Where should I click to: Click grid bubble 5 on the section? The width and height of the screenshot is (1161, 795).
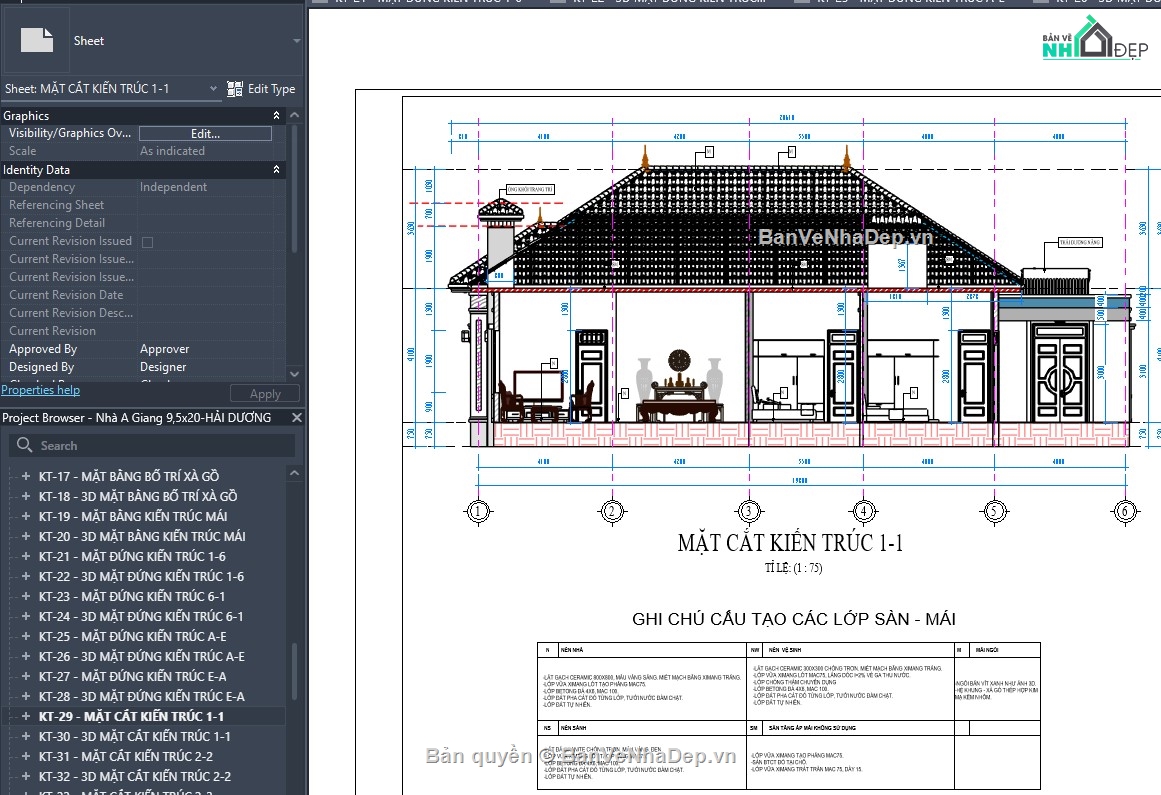(x=994, y=511)
